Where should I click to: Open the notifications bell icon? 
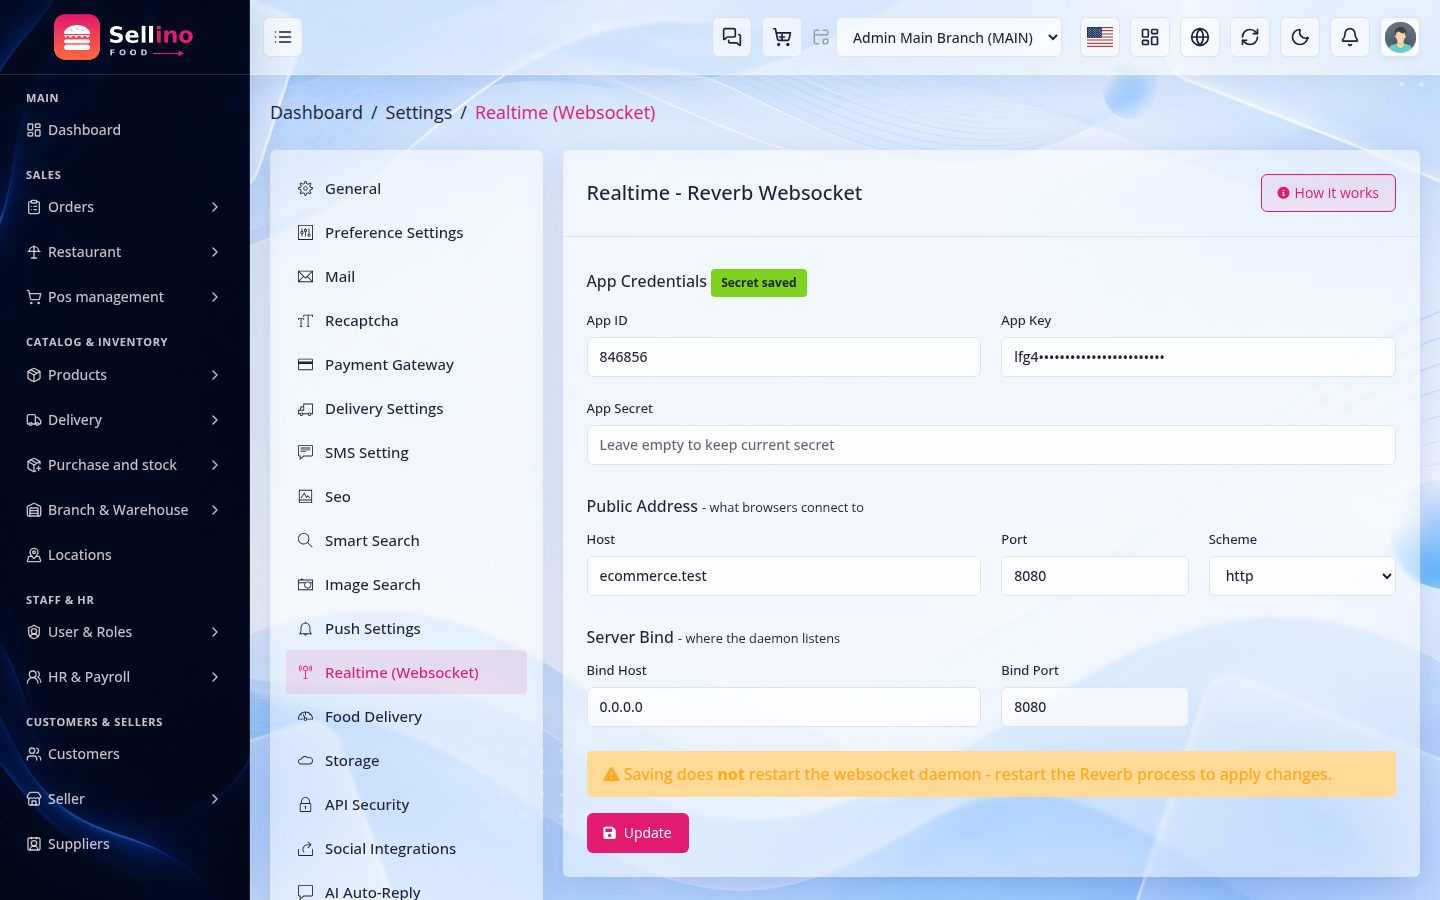tap(1350, 37)
